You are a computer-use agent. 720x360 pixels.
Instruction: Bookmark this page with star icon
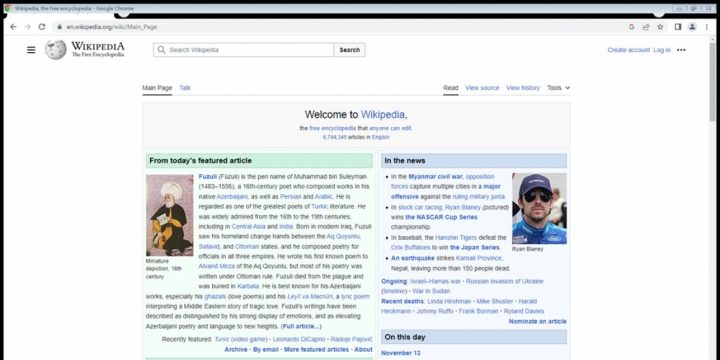click(x=660, y=27)
